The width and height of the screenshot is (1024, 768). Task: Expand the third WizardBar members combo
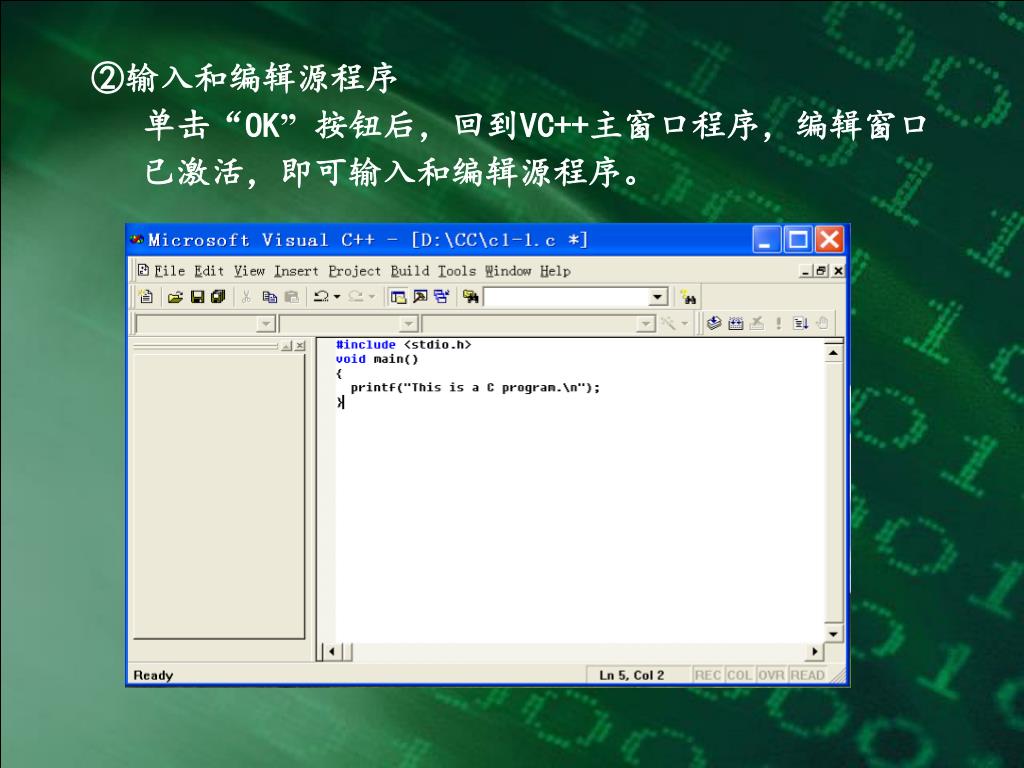click(x=646, y=323)
